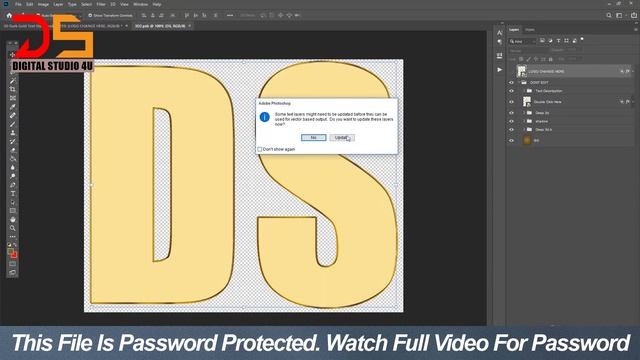Switch to the Paths panel tab
Screen dimensions: 640x360
tap(530, 30)
